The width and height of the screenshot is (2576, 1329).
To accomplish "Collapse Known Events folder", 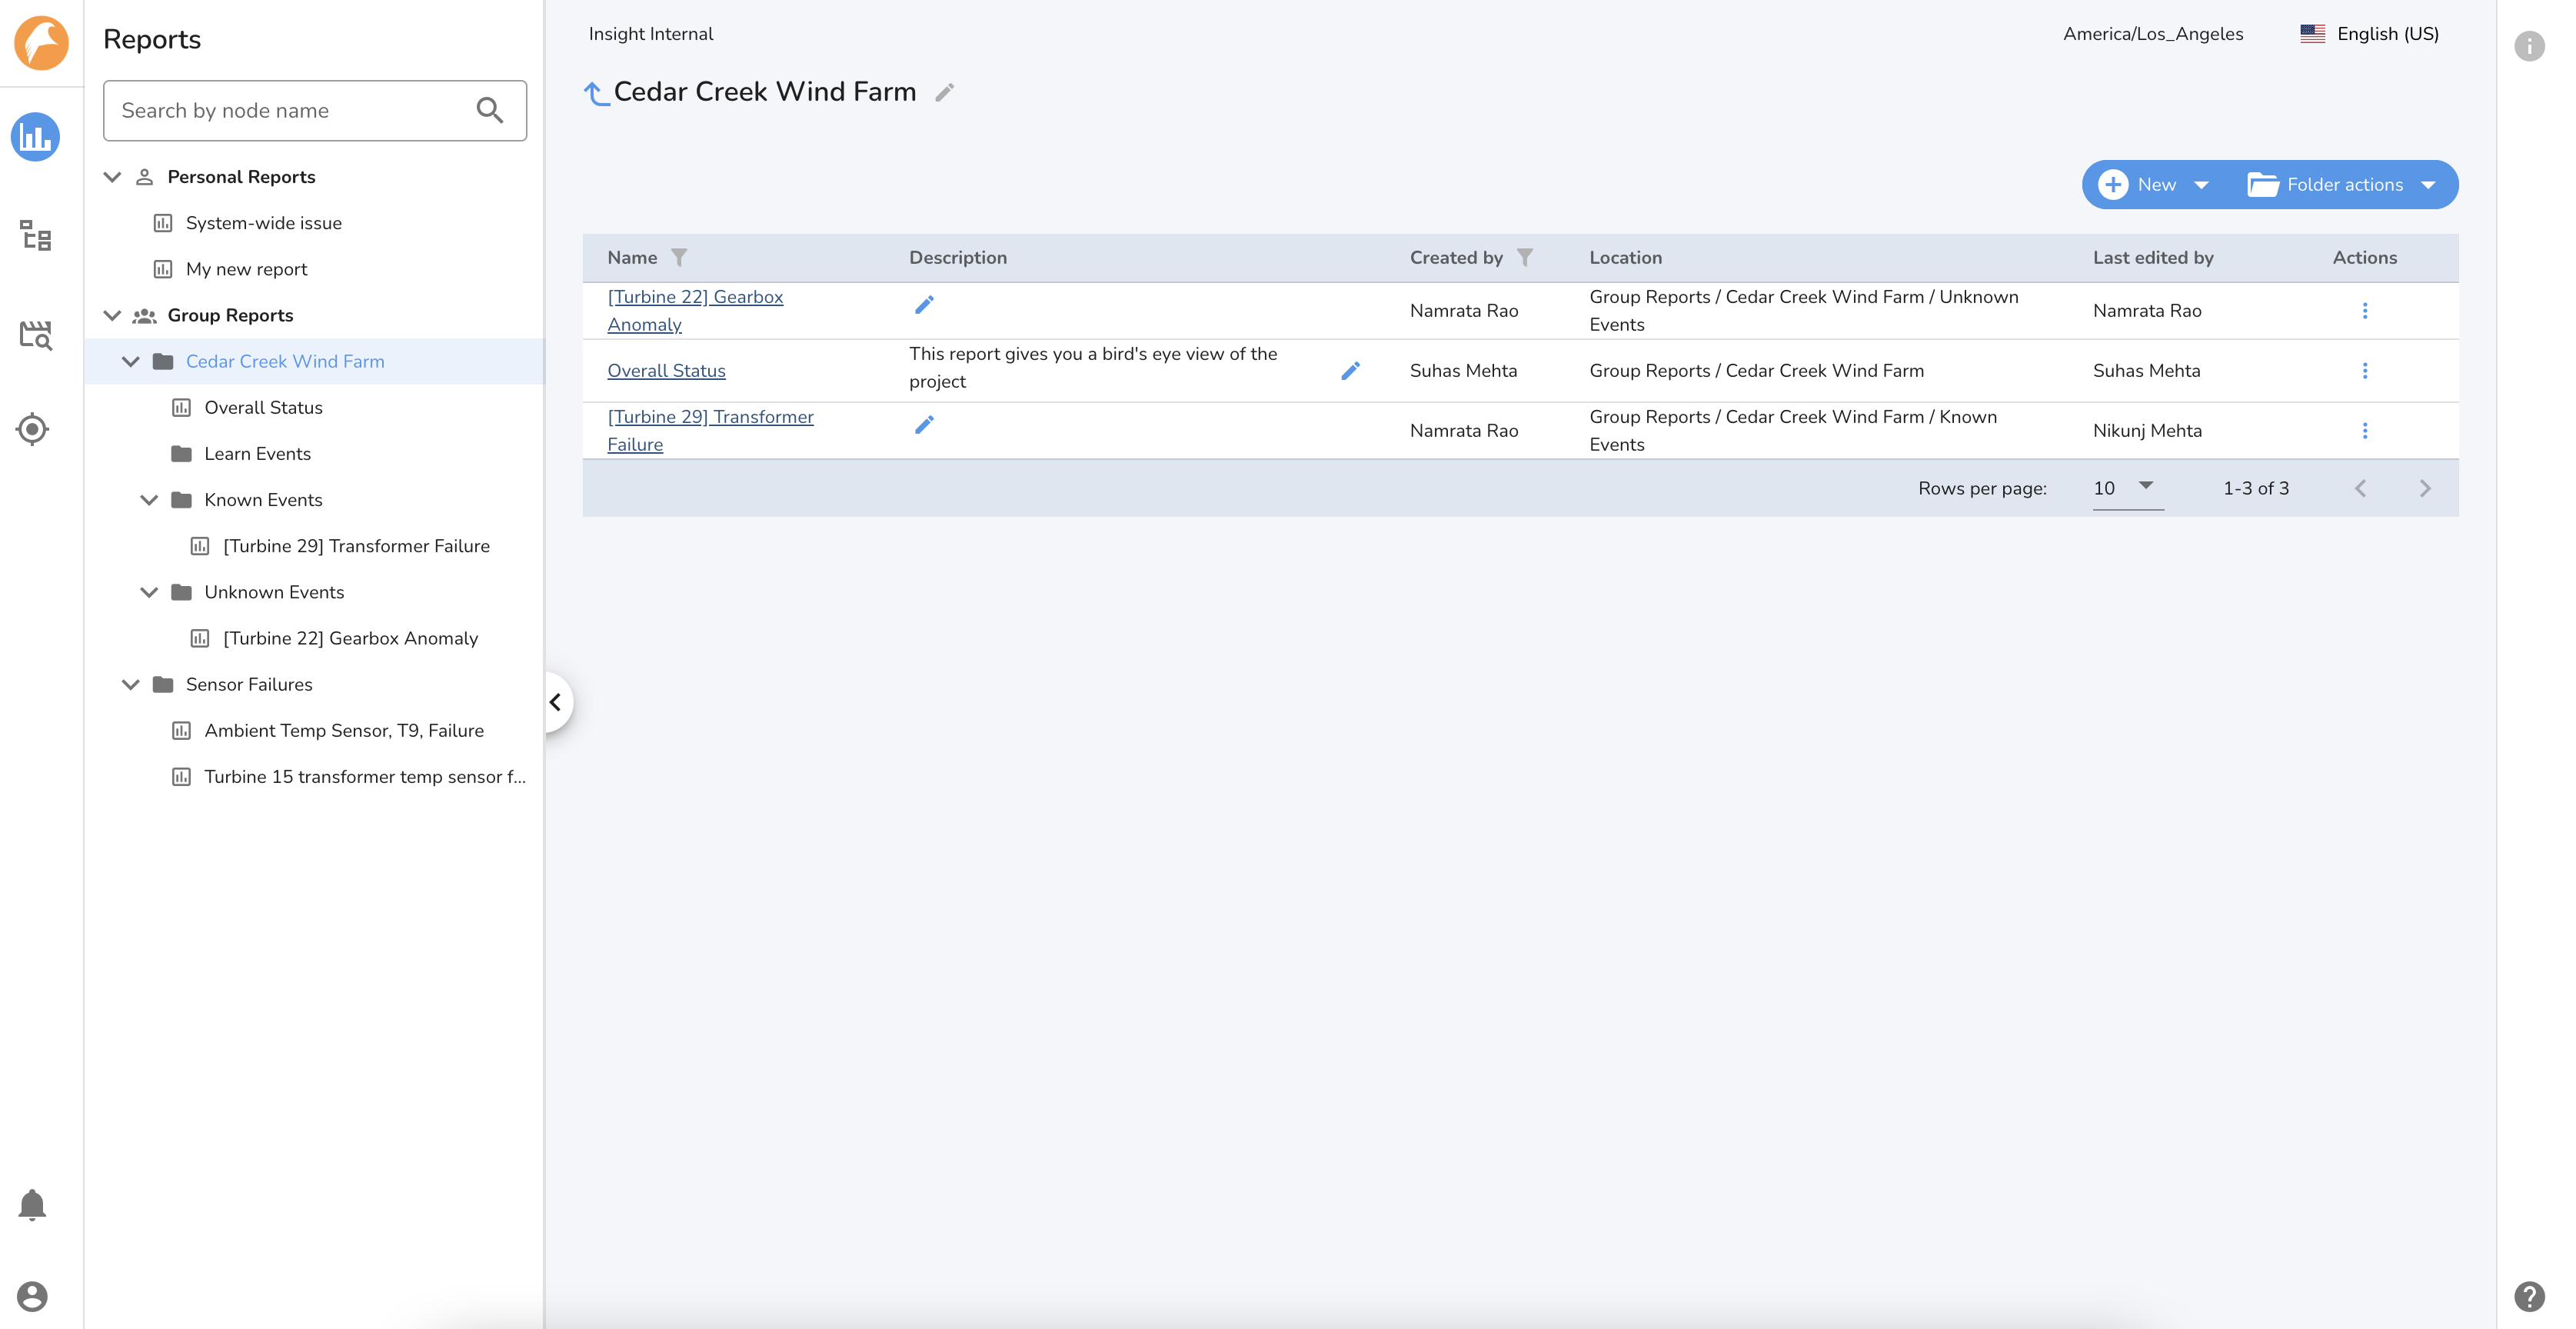I will click(149, 500).
